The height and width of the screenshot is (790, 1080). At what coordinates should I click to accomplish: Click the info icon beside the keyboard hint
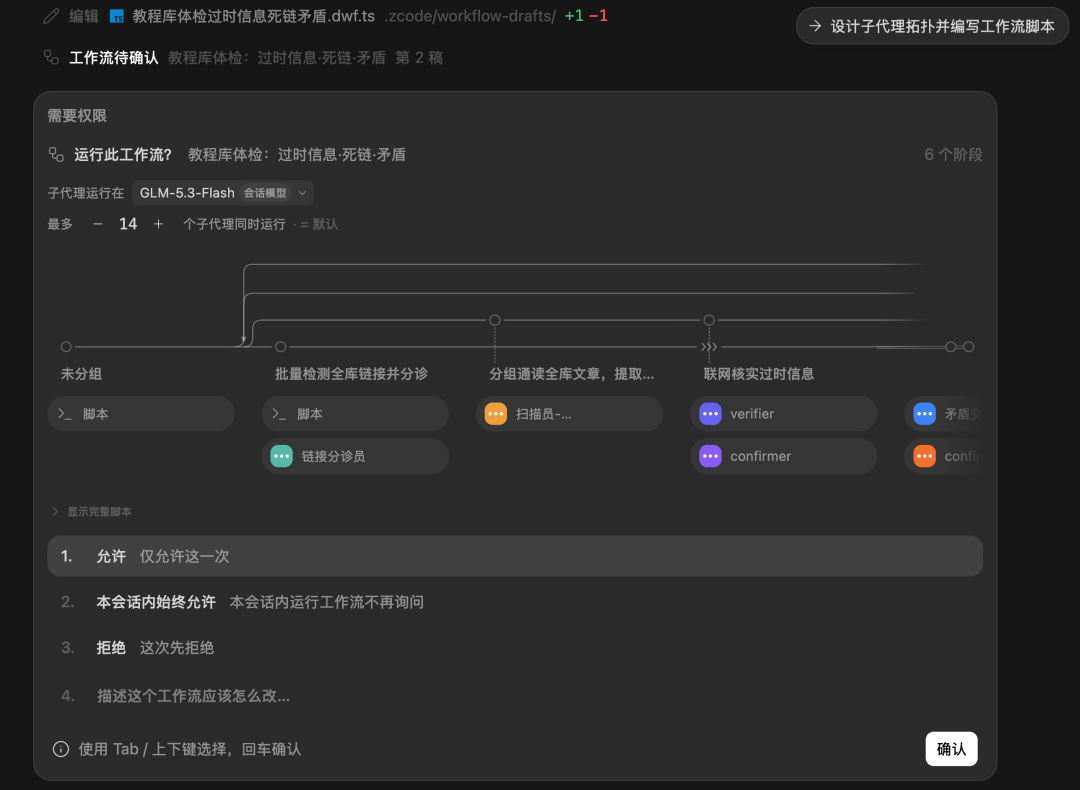61,749
